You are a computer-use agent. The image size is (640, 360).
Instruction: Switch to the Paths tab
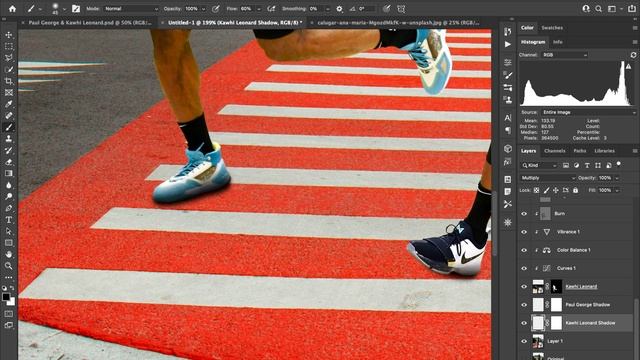580,151
